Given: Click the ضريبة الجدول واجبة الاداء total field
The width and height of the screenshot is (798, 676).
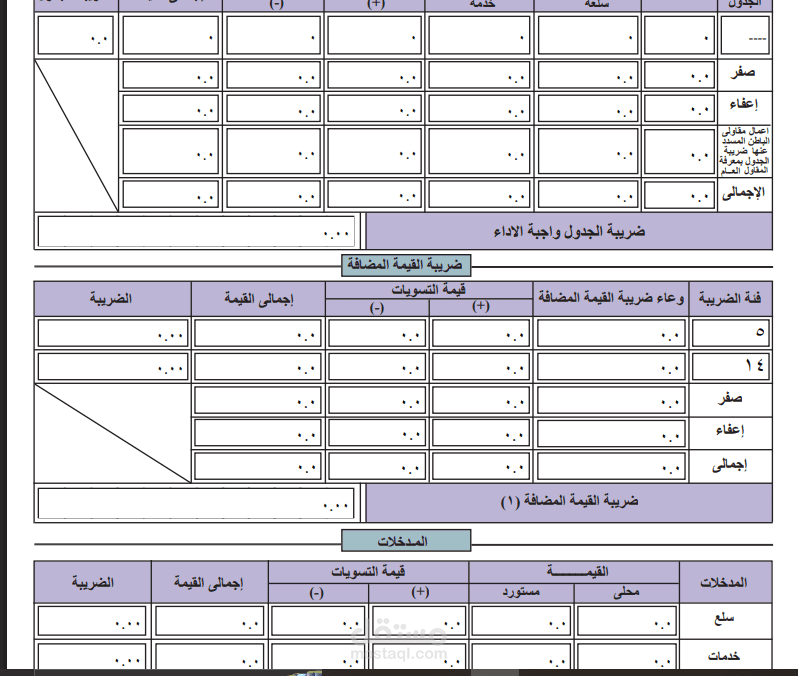Looking at the screenshot, I should [x=196, y=232].
